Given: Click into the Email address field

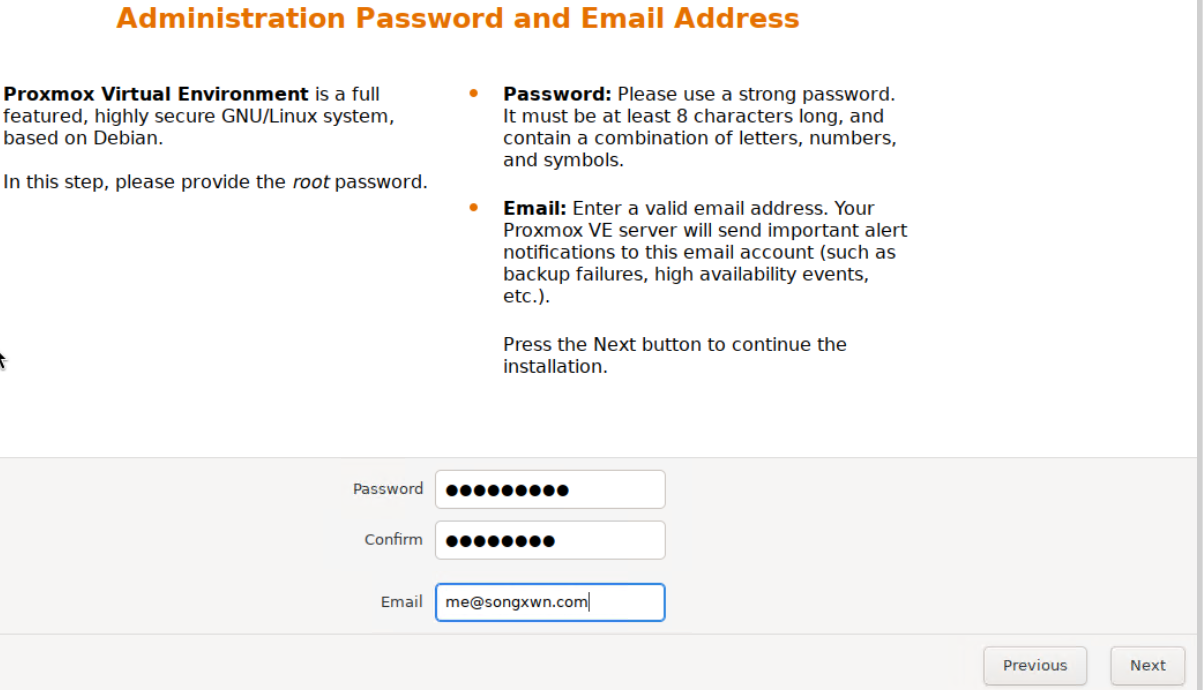Looking at the screenshot, I should click(x=550, y=602).
